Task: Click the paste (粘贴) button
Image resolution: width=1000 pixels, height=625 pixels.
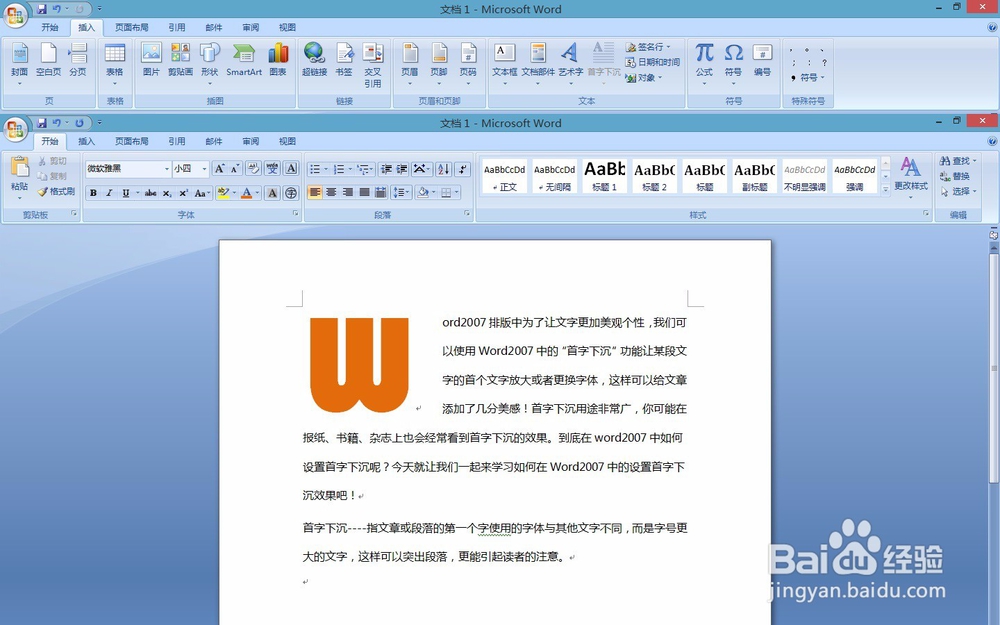Action: click(20, 175)
